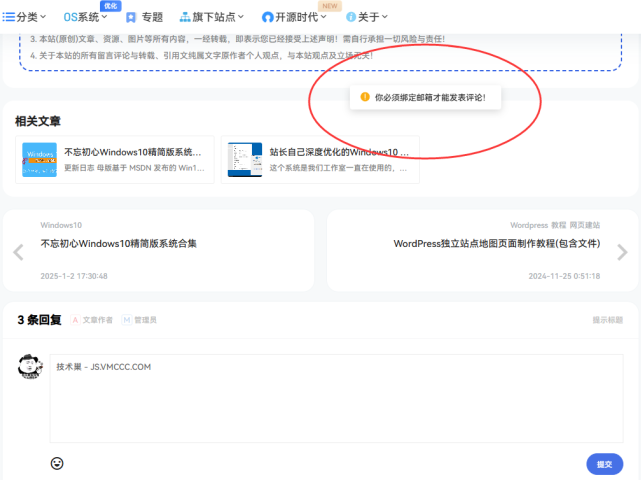Click the Wordpress 教程 网页建站 tags
Image resolution: width=641 pixels, height=480 pixels.
[555, 225]
